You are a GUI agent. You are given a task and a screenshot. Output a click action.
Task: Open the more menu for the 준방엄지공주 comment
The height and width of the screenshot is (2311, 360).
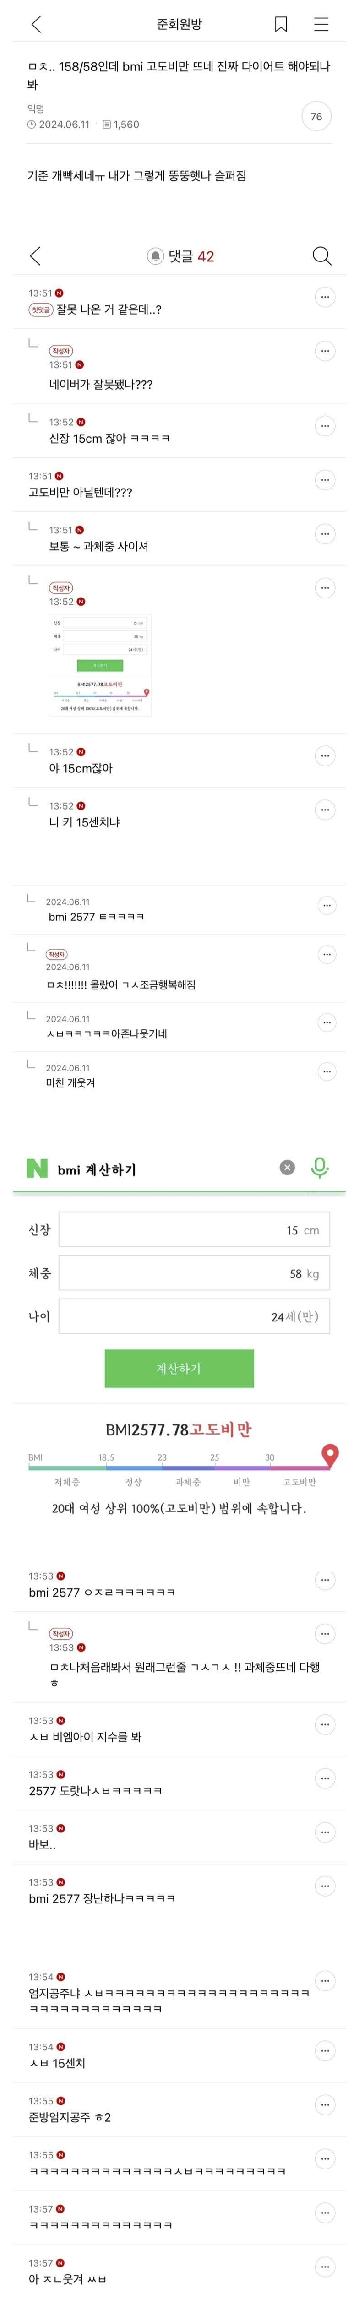(324, 2105)
